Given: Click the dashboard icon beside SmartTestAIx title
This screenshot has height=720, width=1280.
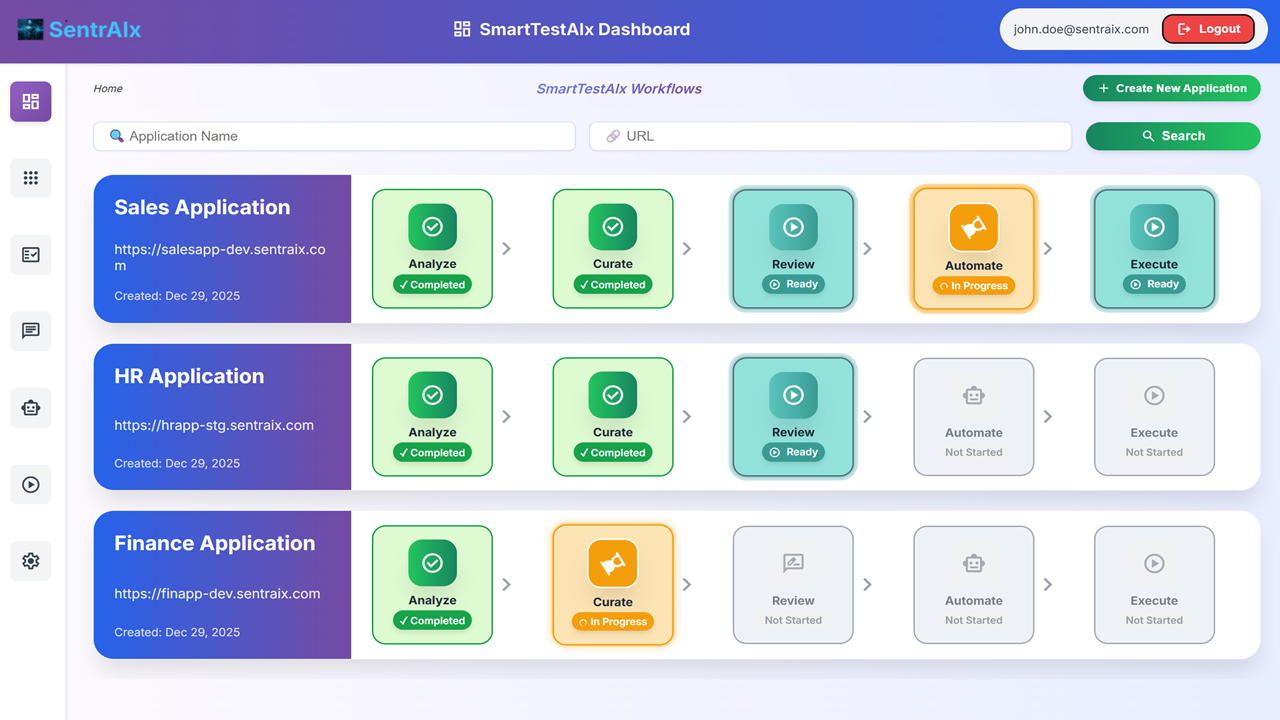Looking at the screenshot, I should tap(462, 29).
